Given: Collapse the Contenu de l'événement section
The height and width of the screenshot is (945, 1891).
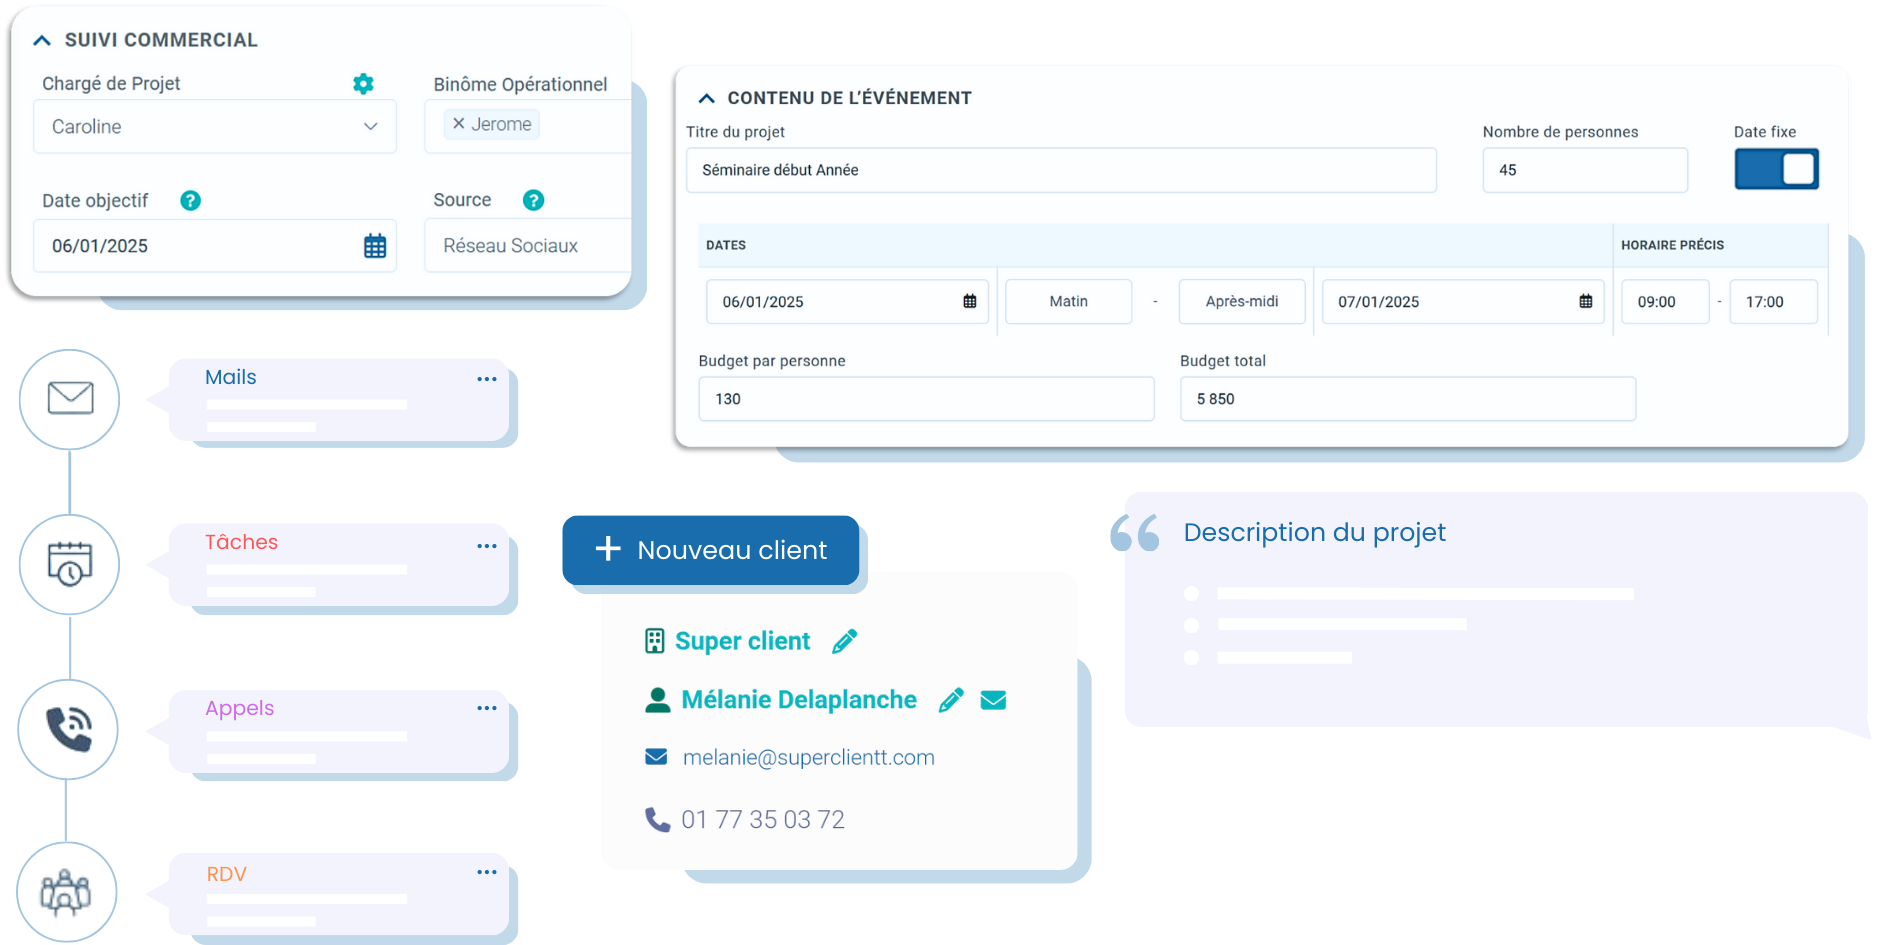Looking at the screenshot, I should point(707,98).
